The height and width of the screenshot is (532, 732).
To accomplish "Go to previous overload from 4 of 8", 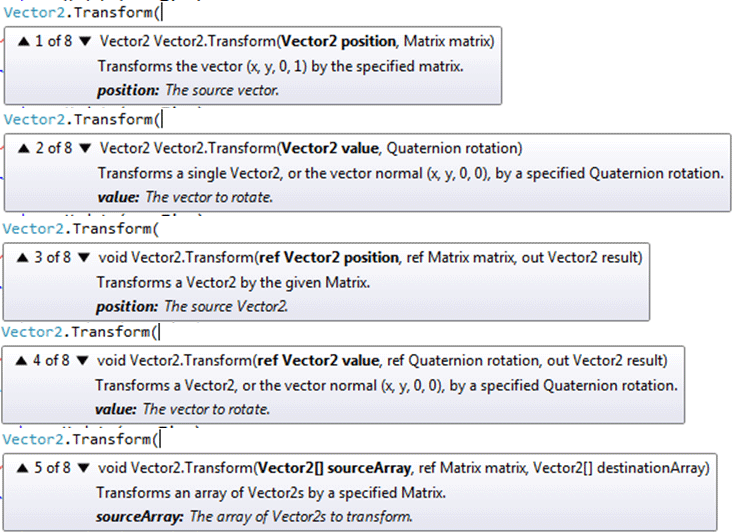I will point(22,360).
